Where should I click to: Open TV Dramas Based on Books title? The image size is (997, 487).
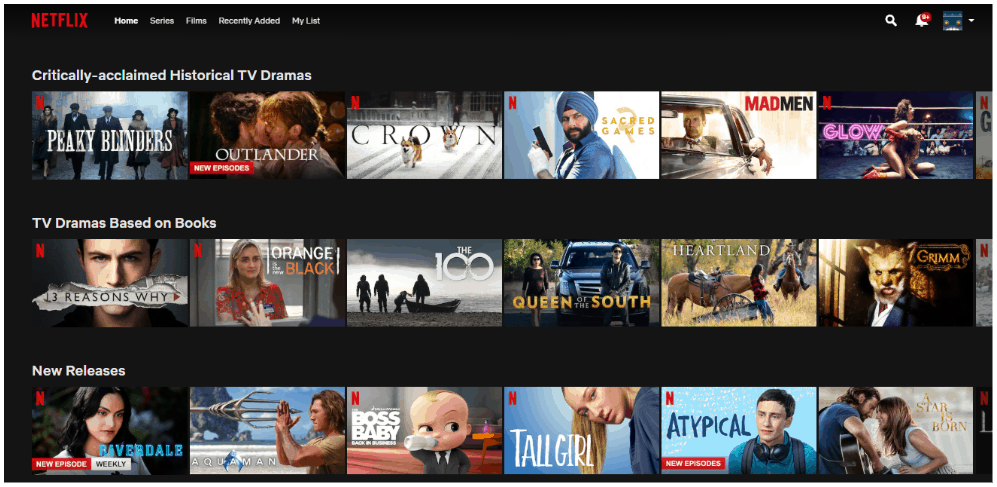pos(124,223)
